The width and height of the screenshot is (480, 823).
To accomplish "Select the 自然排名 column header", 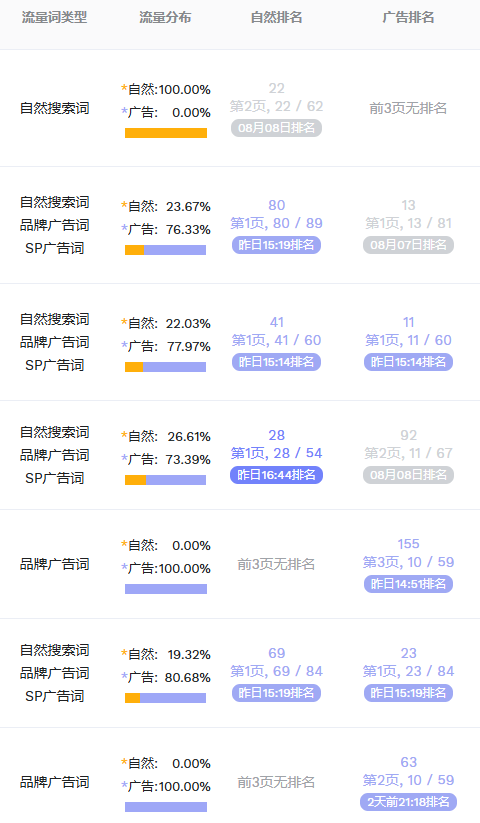I will (x=276, y=17).
